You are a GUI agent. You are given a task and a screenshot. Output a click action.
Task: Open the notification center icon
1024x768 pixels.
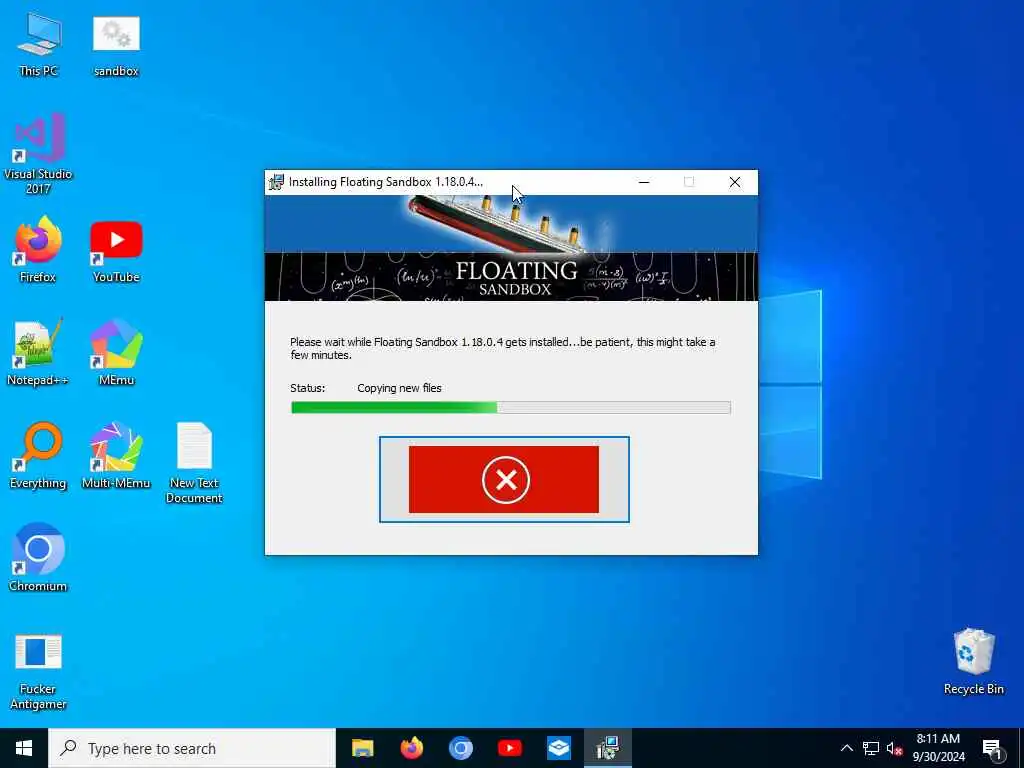click(x=992, y=748)
